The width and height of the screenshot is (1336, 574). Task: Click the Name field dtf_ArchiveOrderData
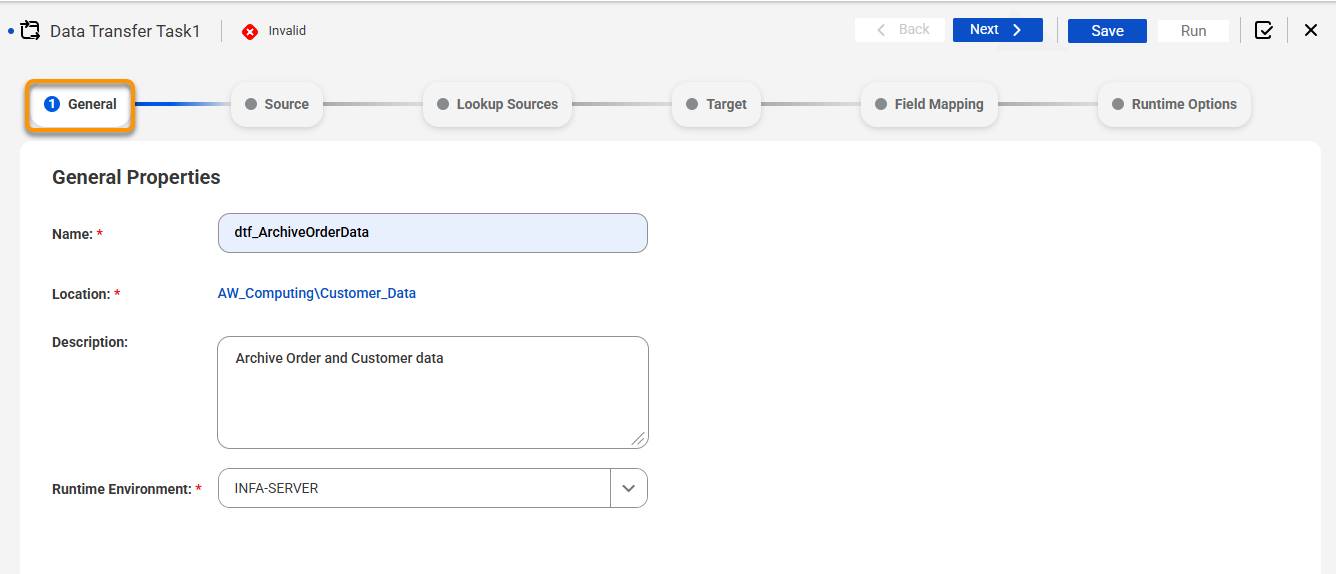tap(433, 233)
